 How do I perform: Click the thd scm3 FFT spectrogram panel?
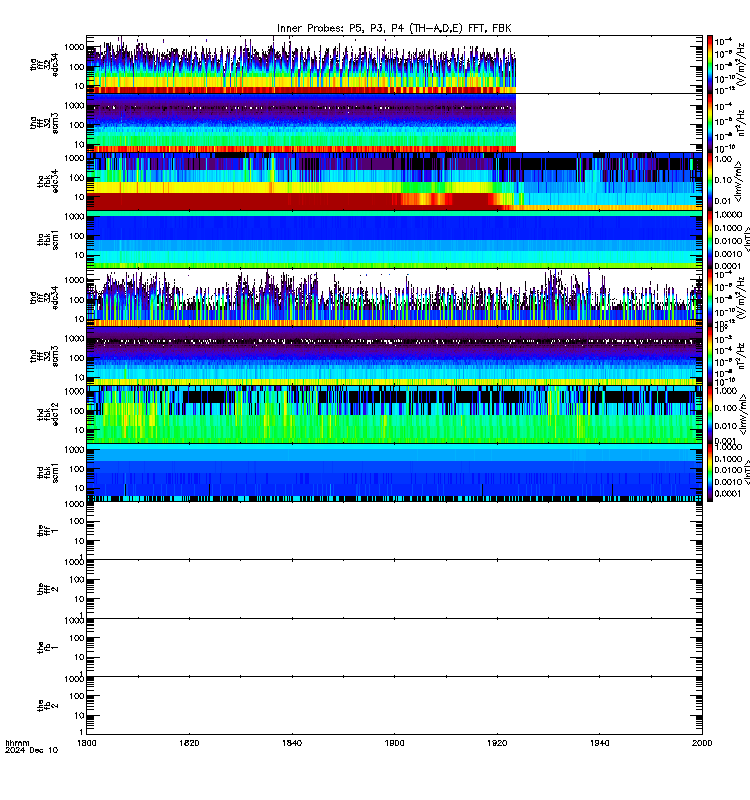pos(394,356)
